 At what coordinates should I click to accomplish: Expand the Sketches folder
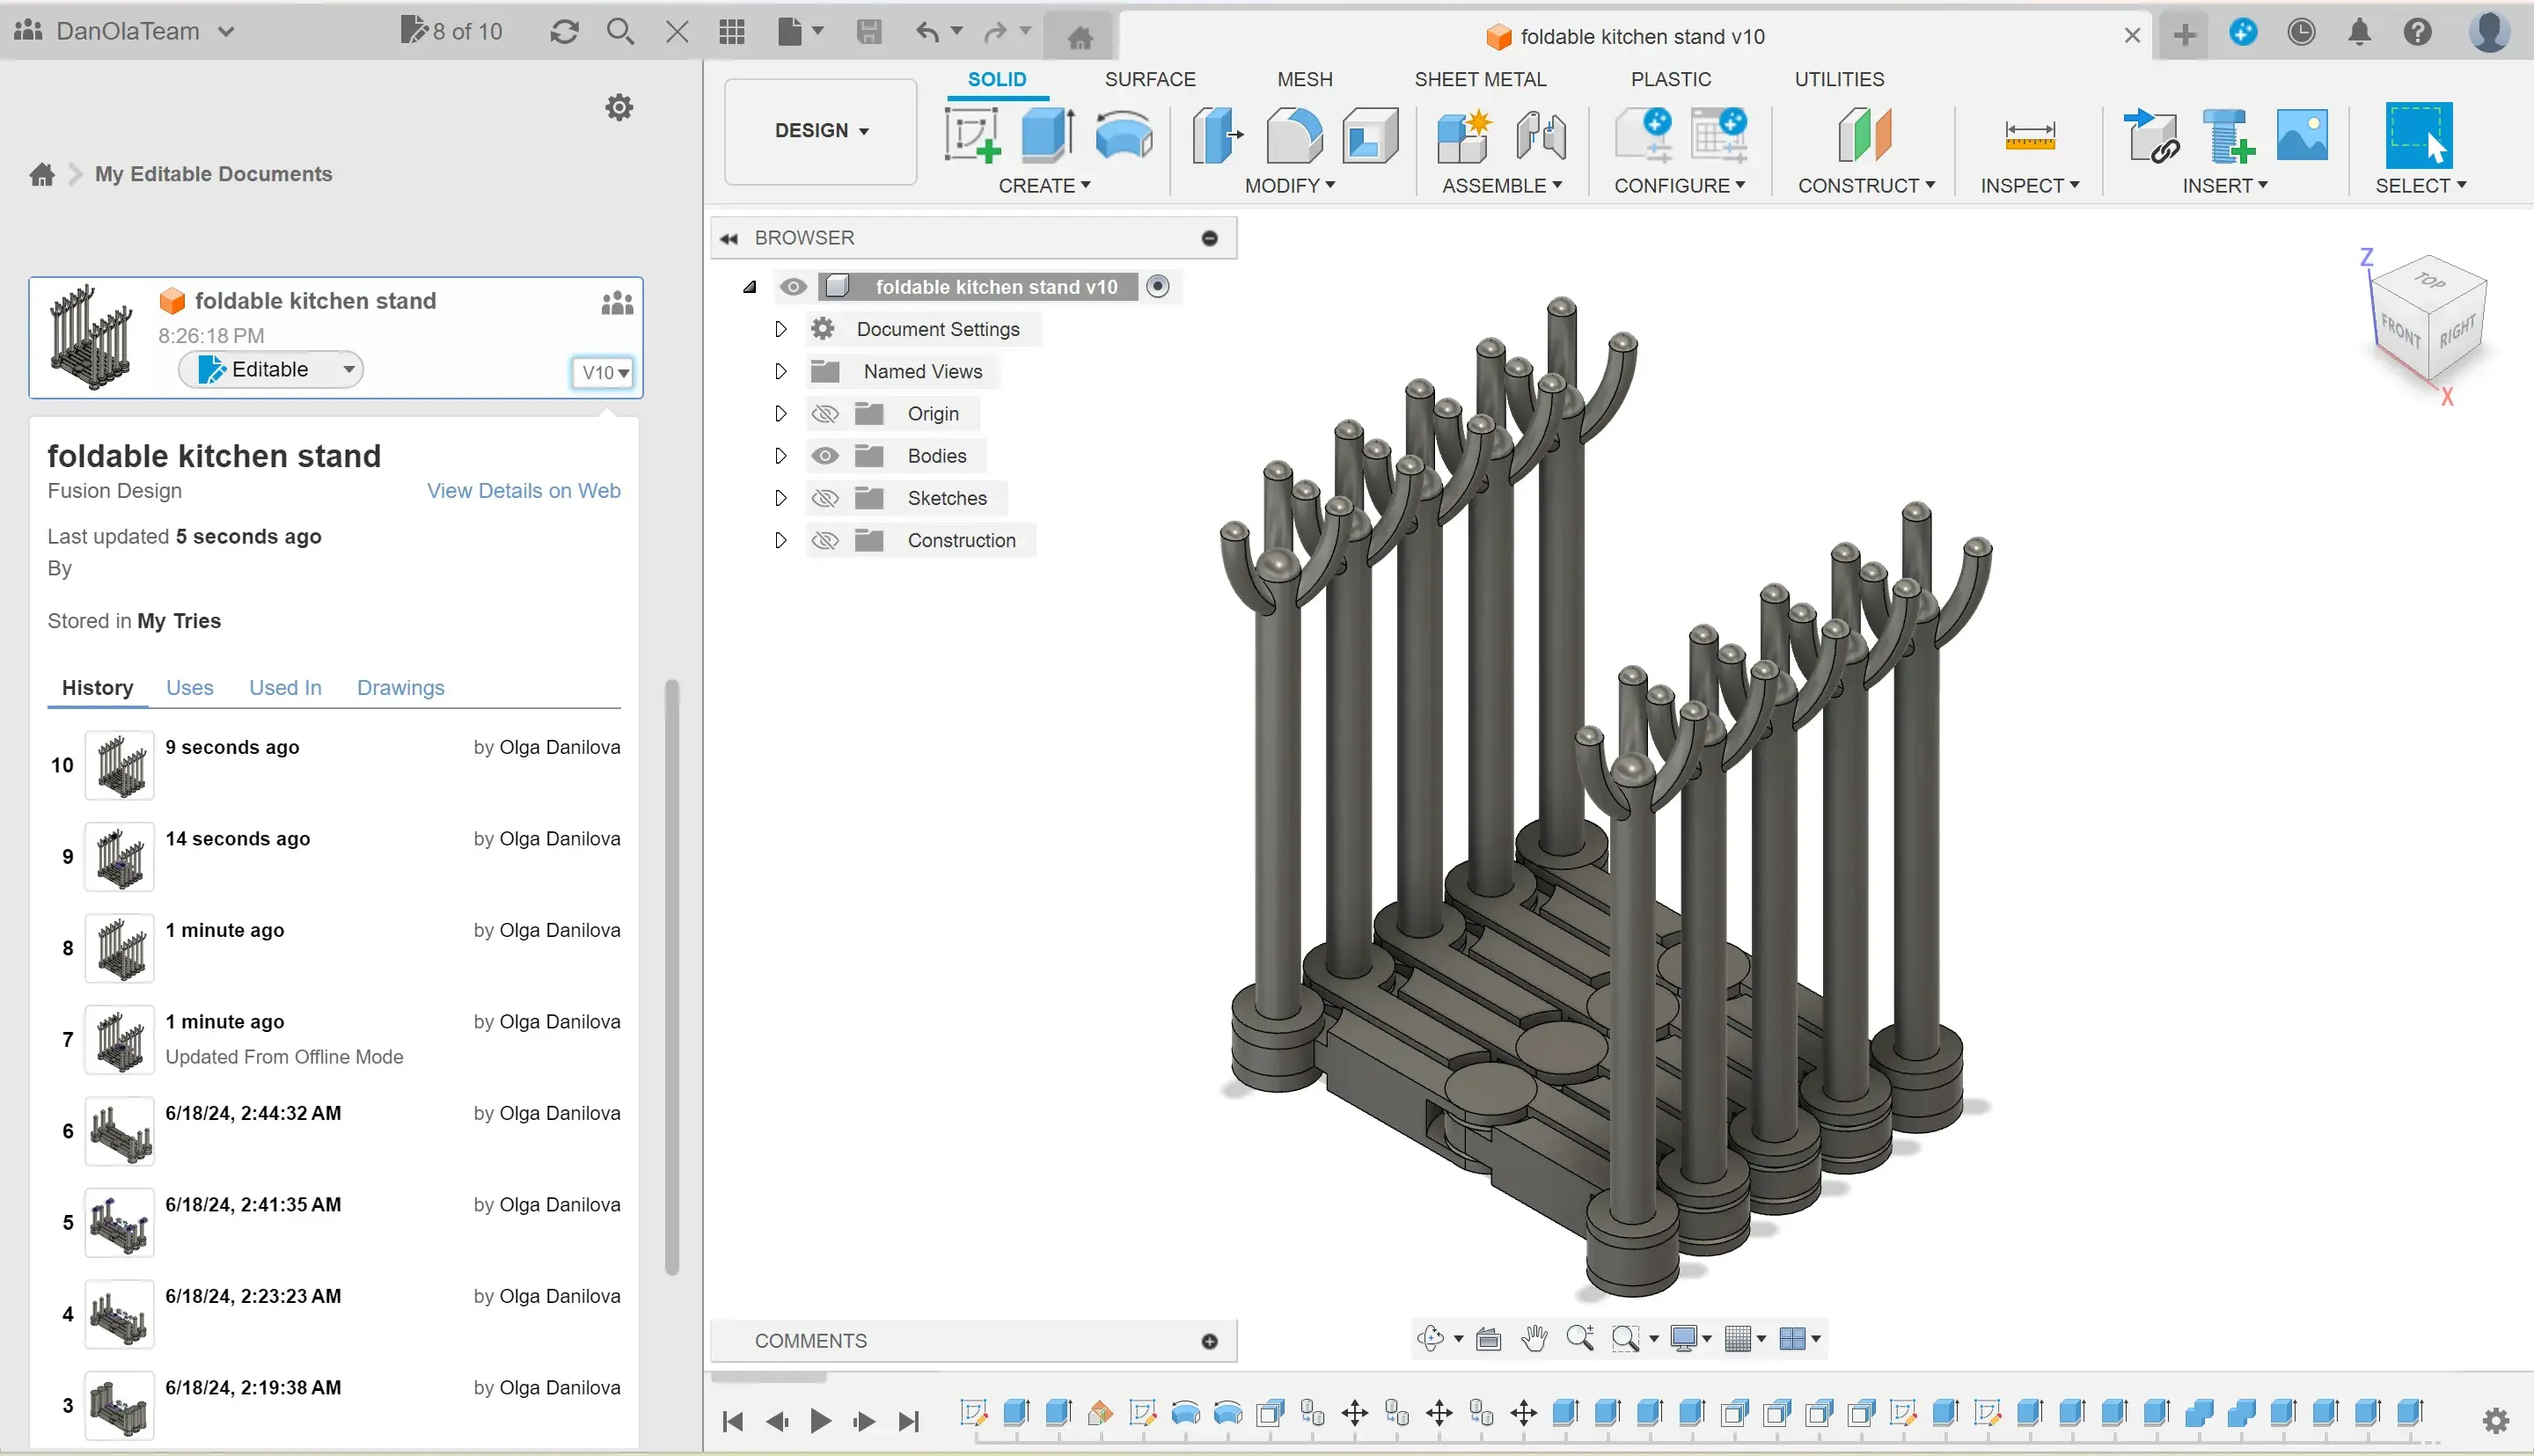pyautogui.click(x=781, y=498)
